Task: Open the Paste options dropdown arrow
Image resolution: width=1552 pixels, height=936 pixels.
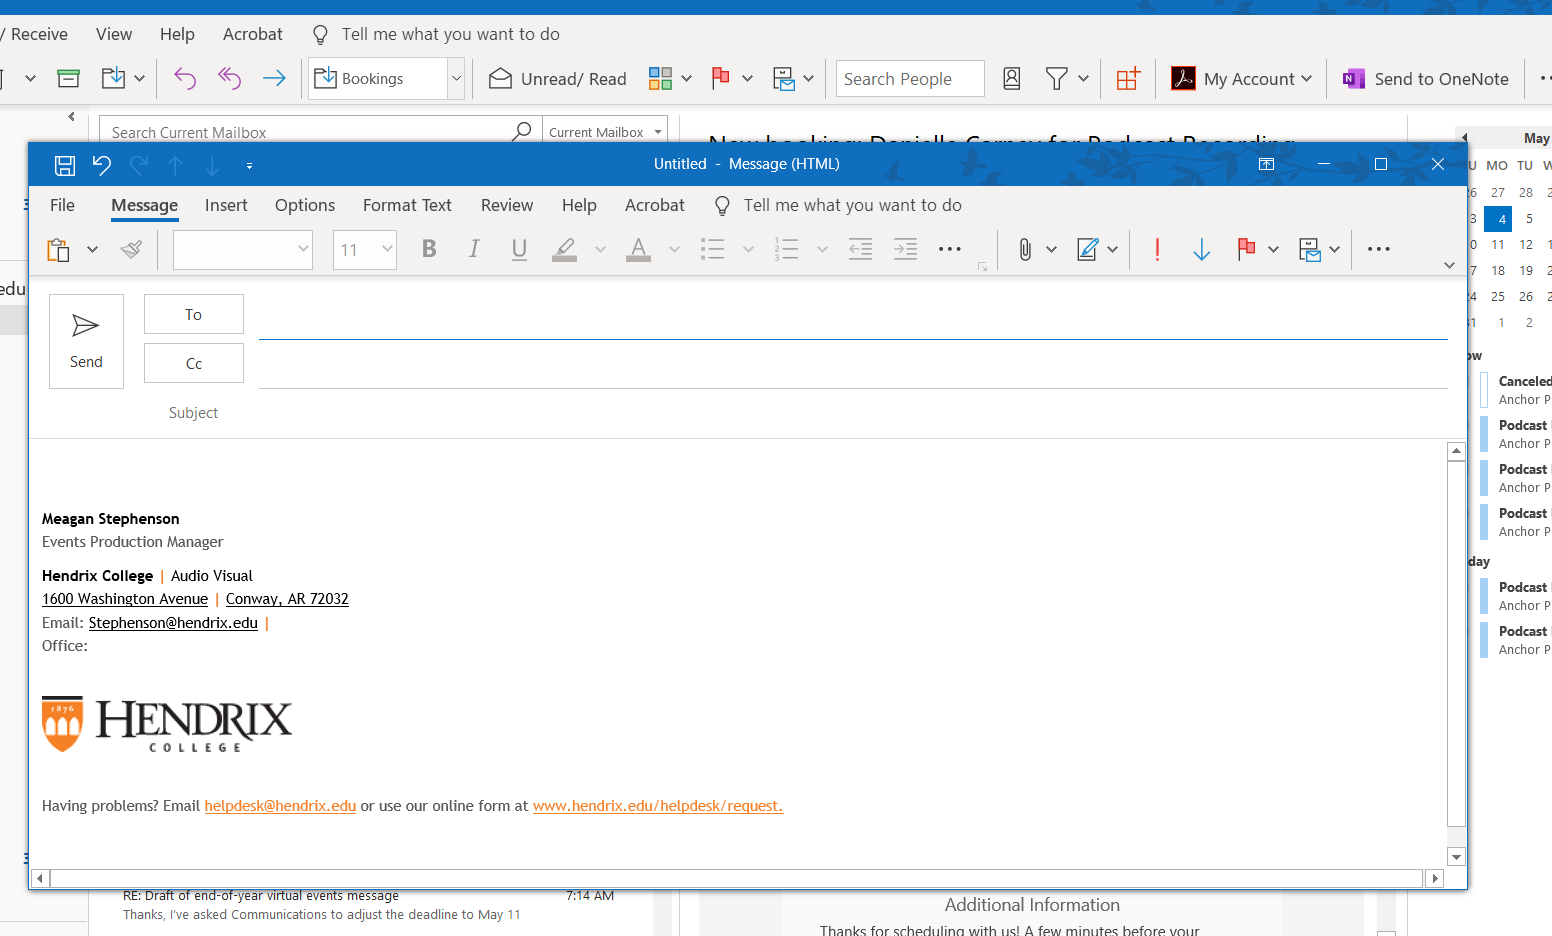Action: pyautogui.click(x=92, y=250)
